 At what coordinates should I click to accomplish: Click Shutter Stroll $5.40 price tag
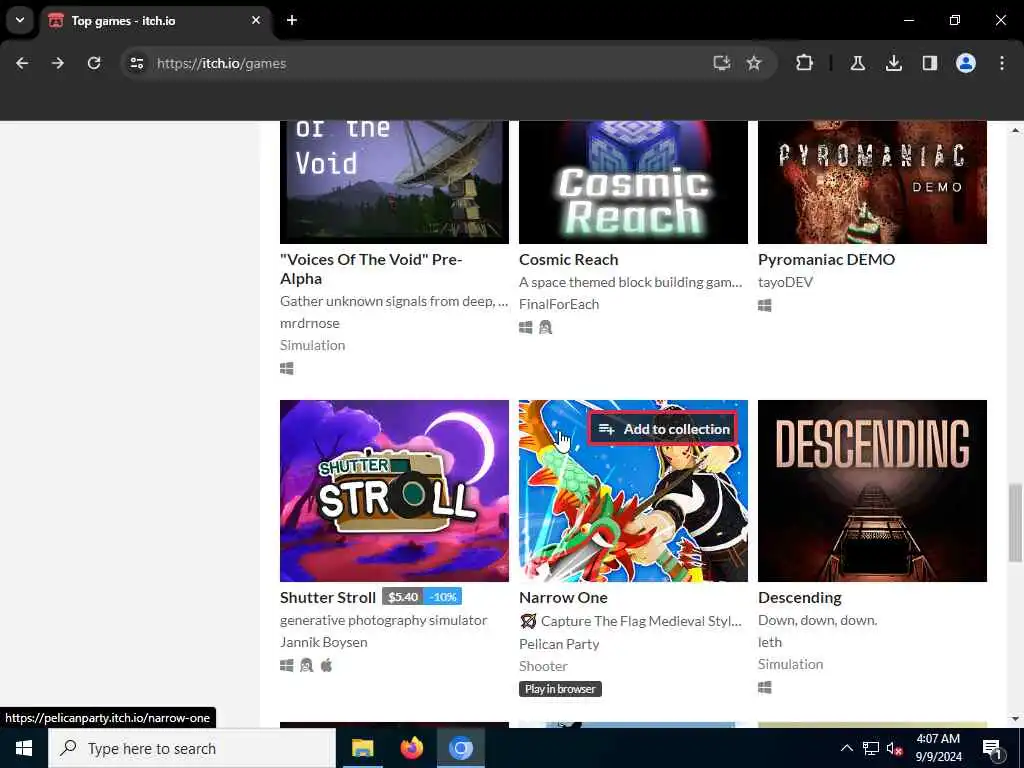[x=402, y=597]
